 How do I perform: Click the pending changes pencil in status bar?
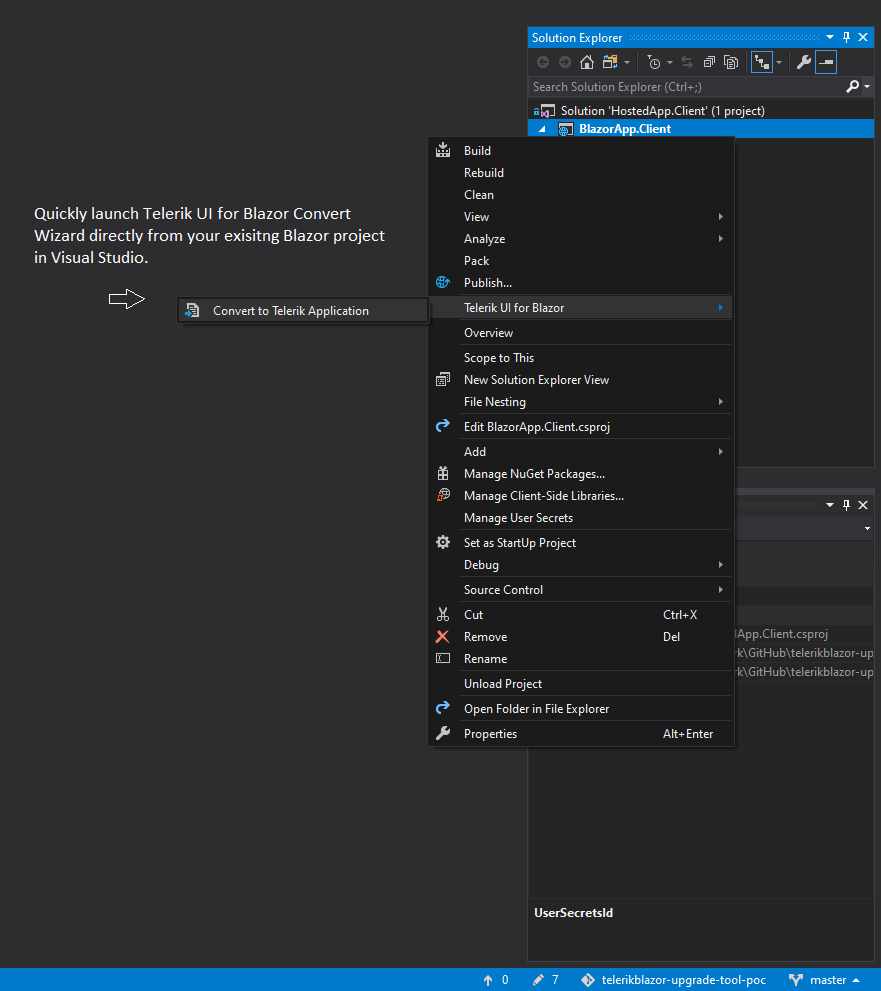538,980
